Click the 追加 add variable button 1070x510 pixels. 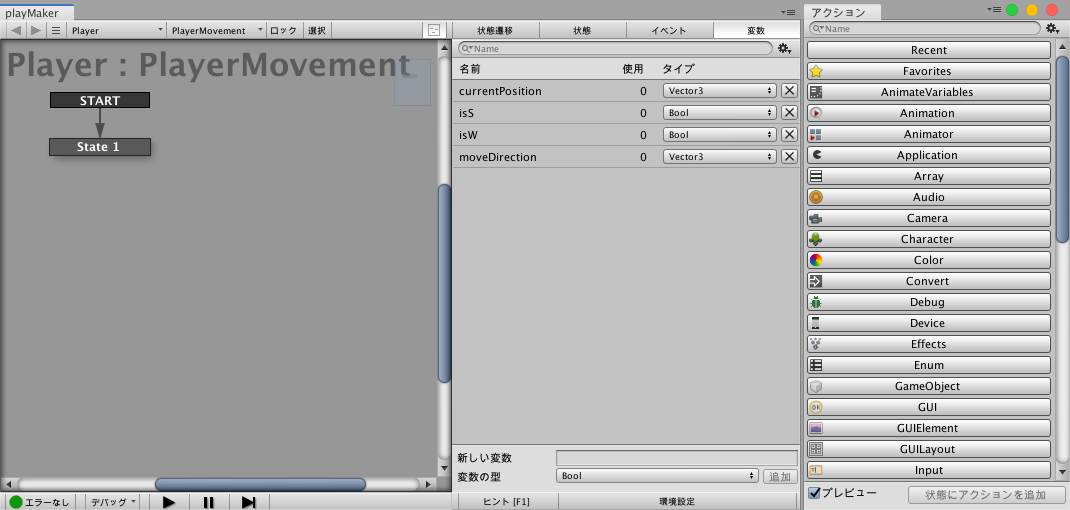(x=780, y=477)
